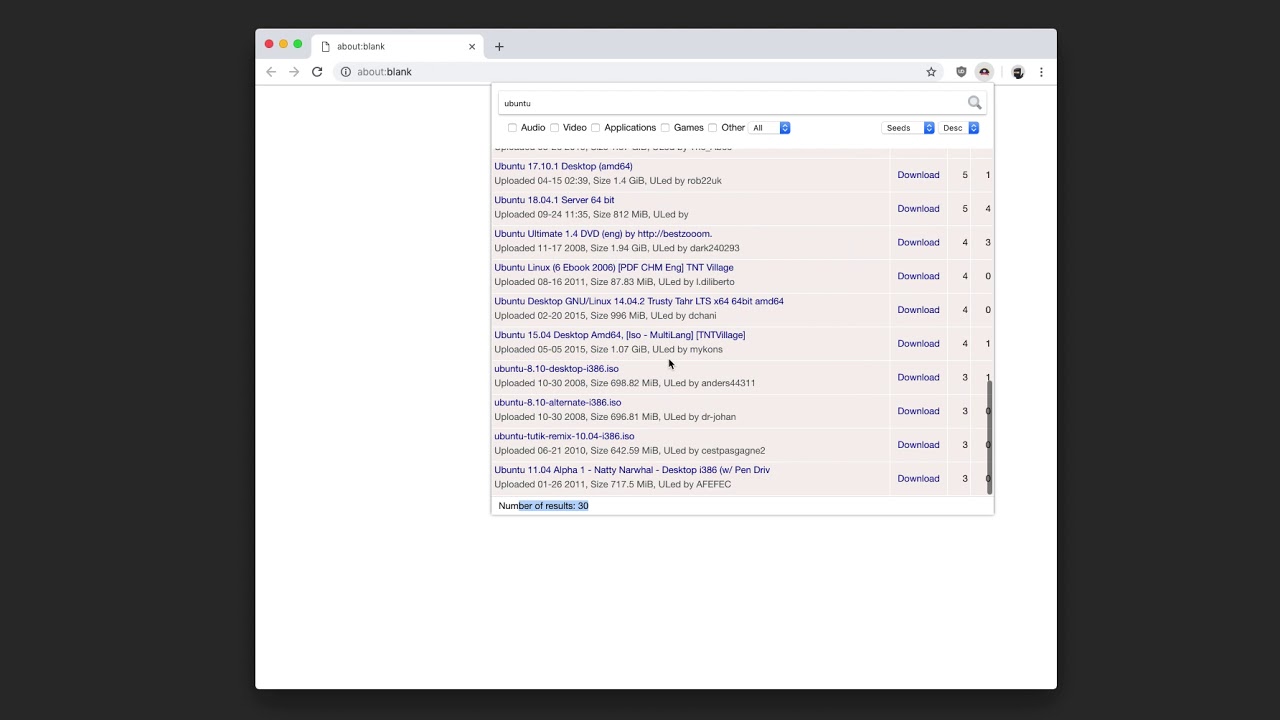
Task: Open Ubuntu Desktop 14.04.2 Trusty Tahr link
Action: [639, 301]
